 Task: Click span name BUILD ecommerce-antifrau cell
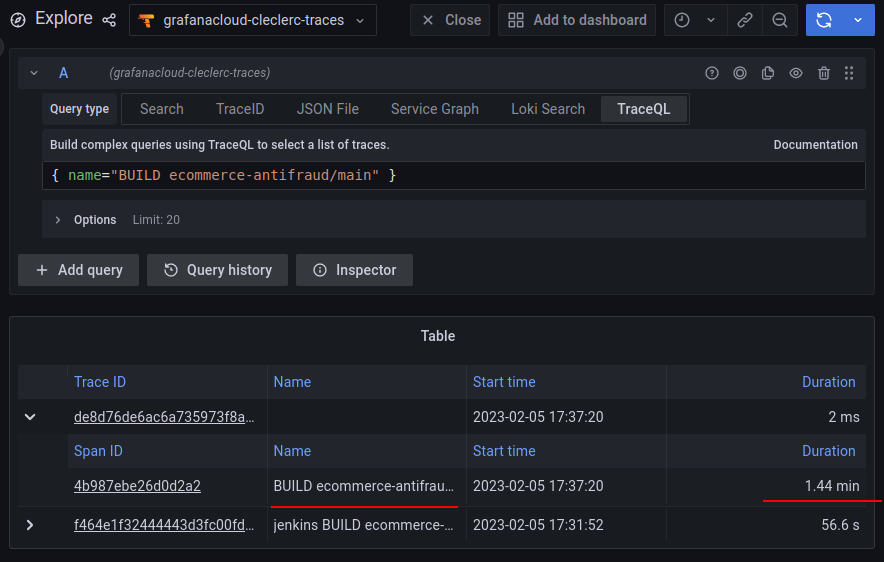click(364, 486)
